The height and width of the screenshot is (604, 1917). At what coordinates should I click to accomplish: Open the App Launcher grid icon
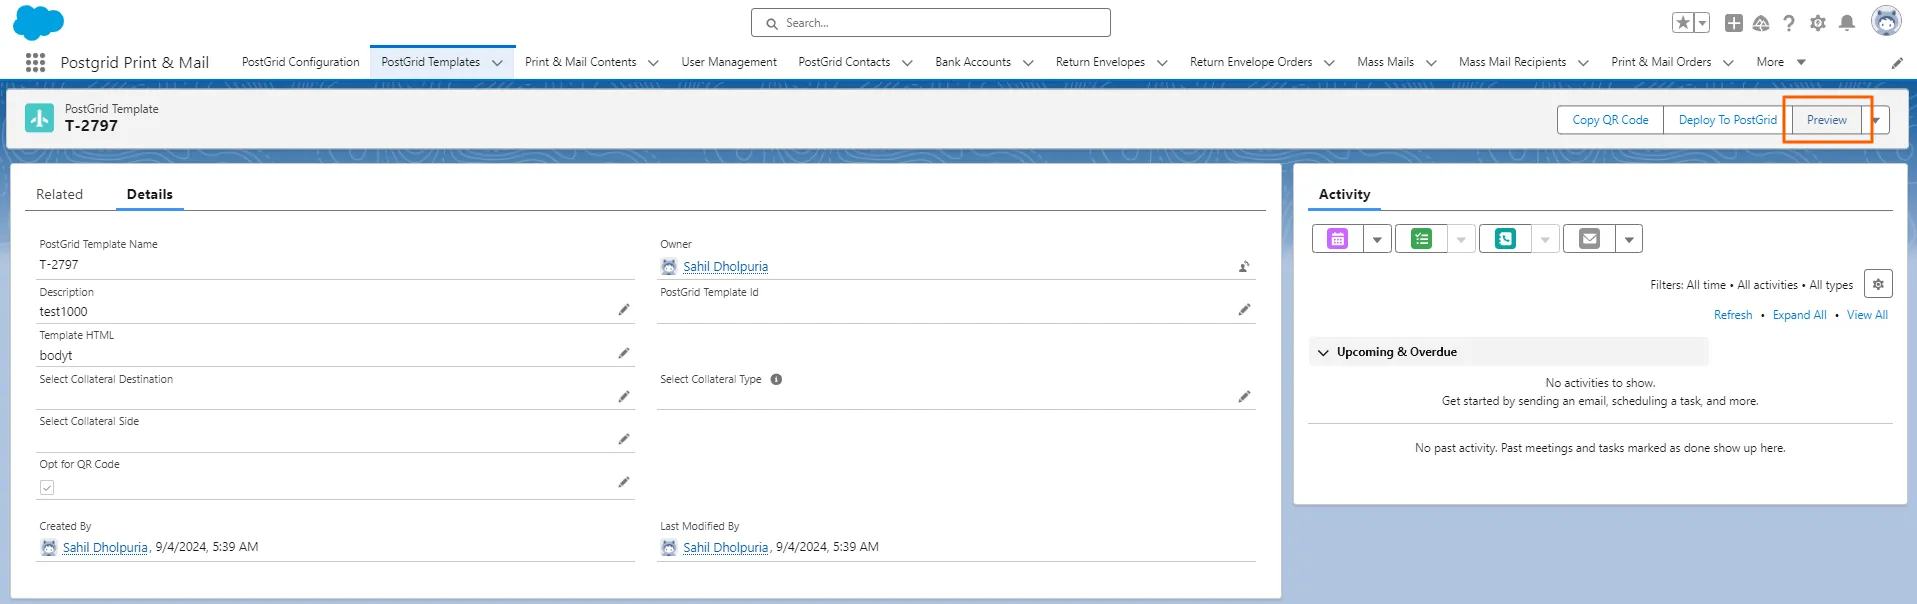click(x=35, y=62)
